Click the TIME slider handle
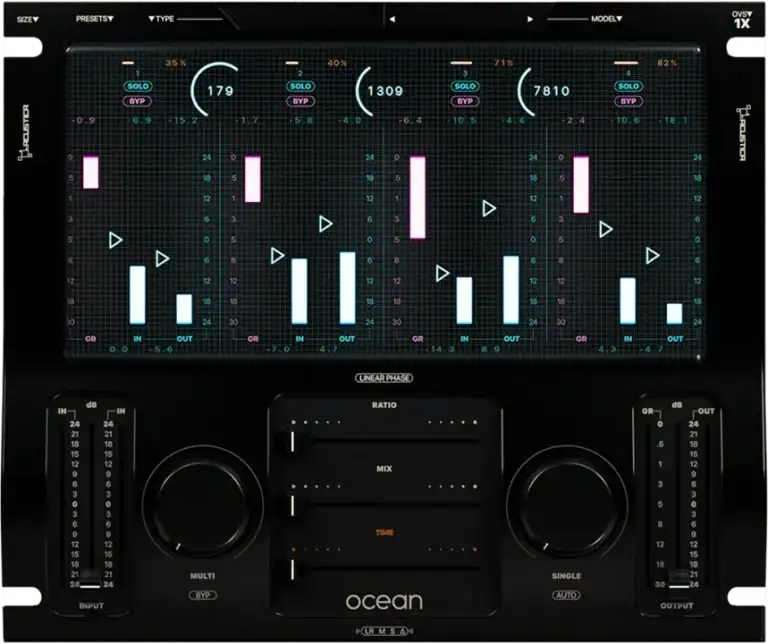Viewport: 768px width, 644px height. point(292,570)
